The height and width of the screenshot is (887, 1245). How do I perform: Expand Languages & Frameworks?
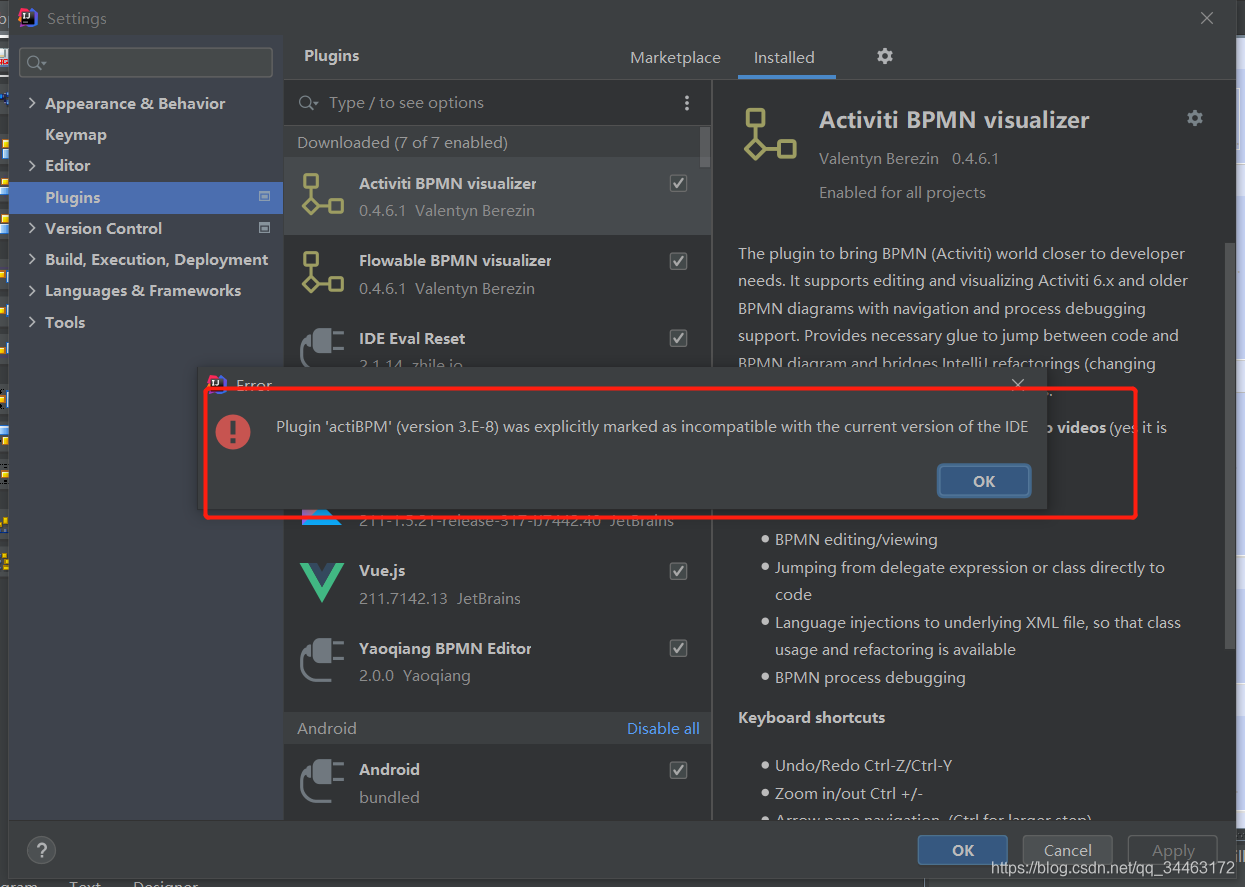tap(32, 290)
